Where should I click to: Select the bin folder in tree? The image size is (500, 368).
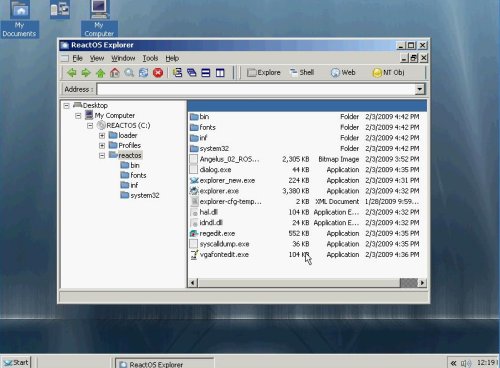pyautogui.click(x=135, y=166)
